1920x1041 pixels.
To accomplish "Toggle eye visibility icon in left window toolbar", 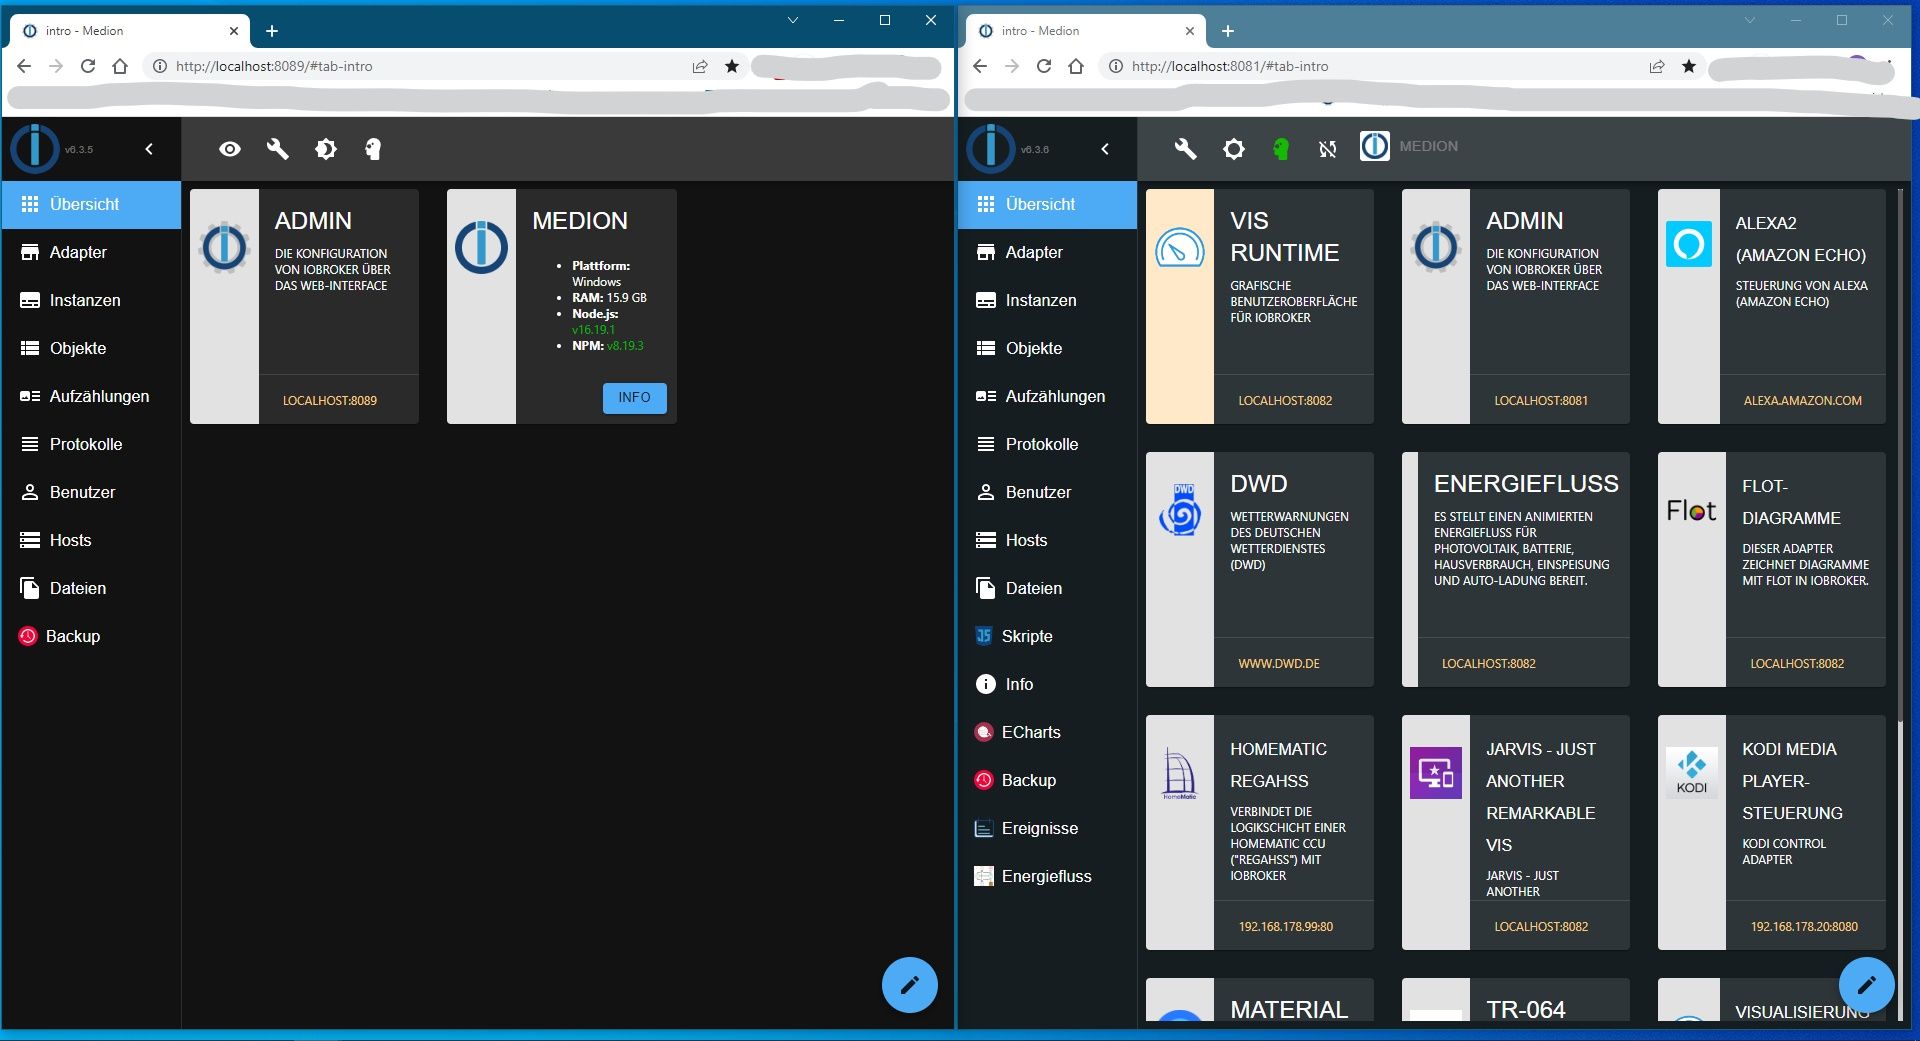I will 230,149.
